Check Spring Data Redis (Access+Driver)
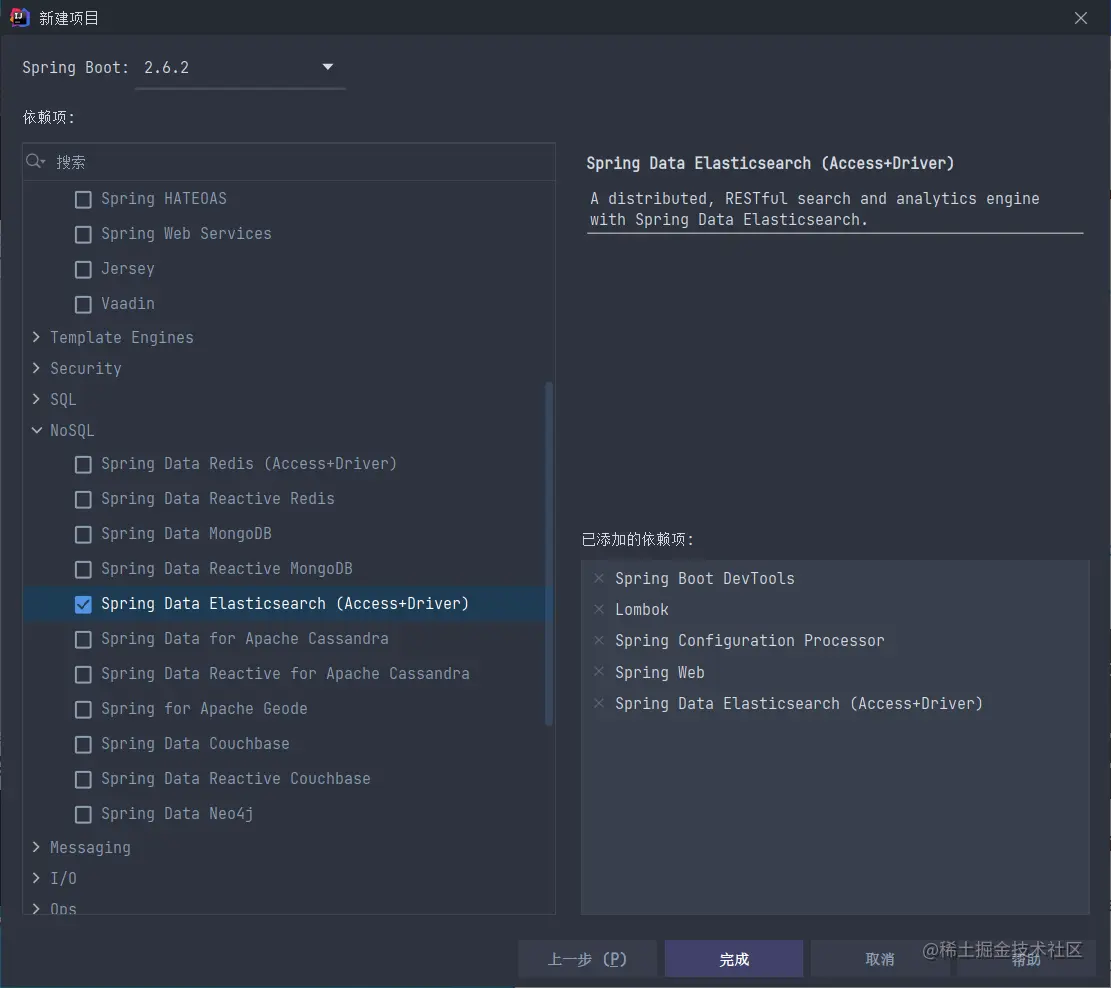Screen dimensions: 1111x988 (83, 464)
